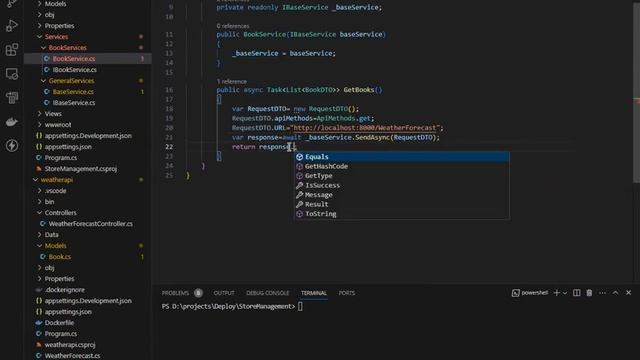
Task: Expand the top Properties folder
Action: pos(88,26)
